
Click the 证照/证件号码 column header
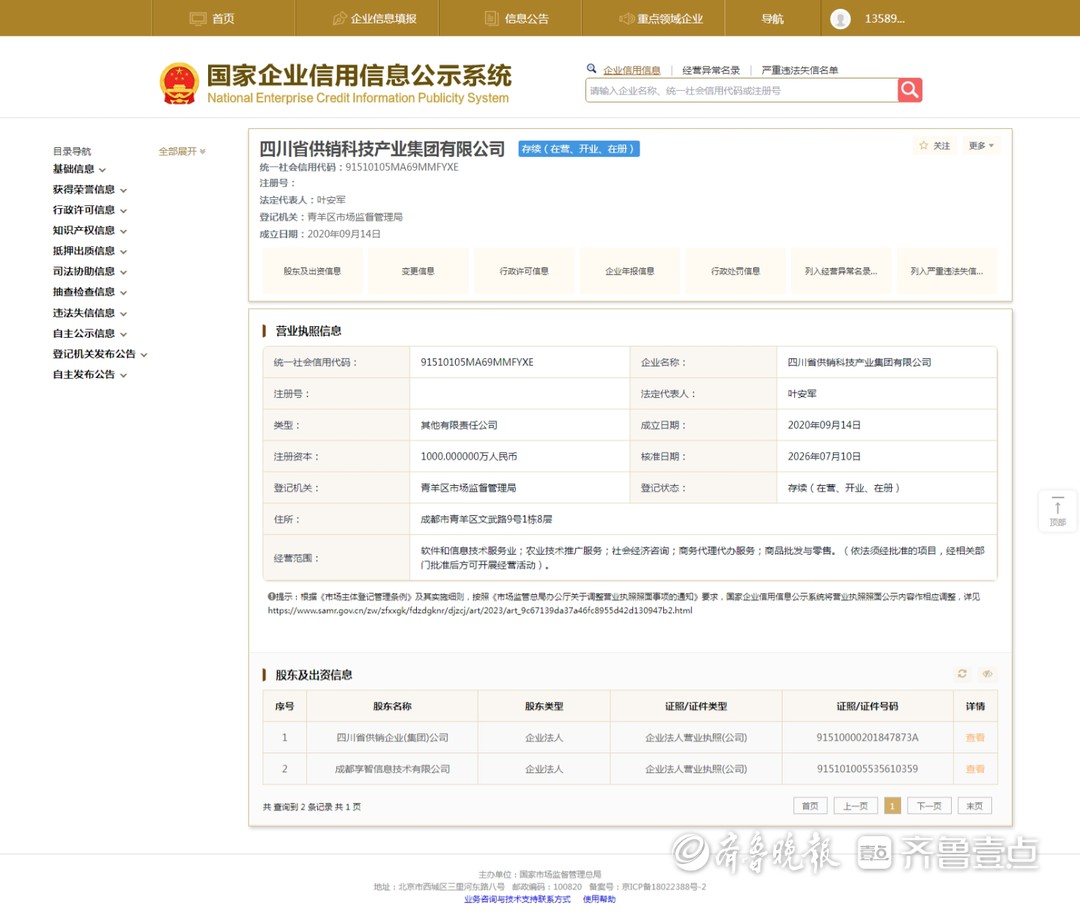pos(867,706)
